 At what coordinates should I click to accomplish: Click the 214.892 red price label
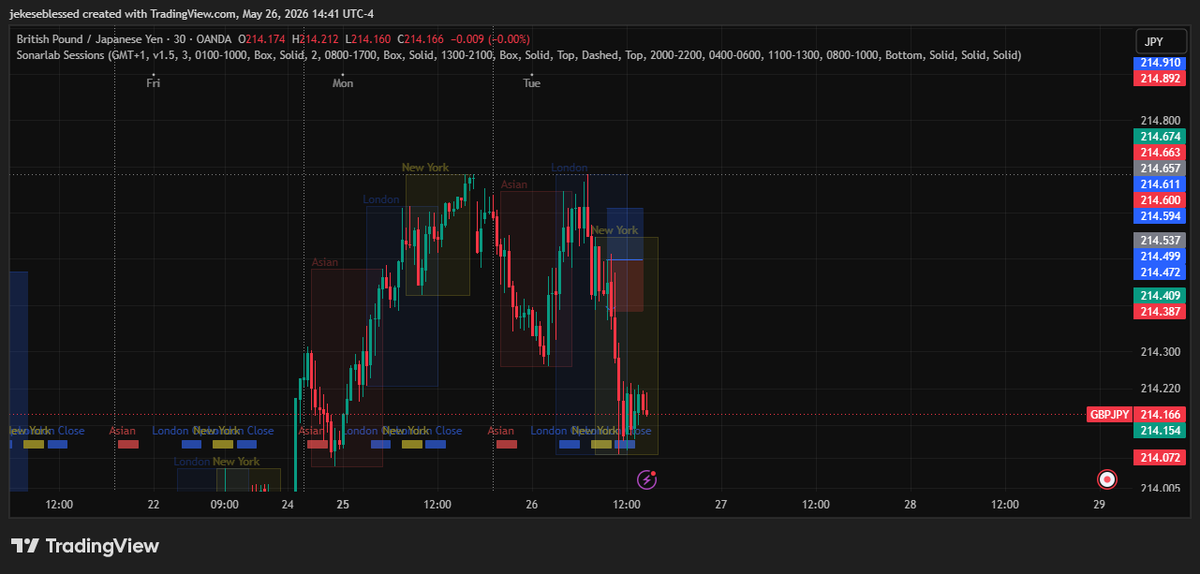point(1160,79)
